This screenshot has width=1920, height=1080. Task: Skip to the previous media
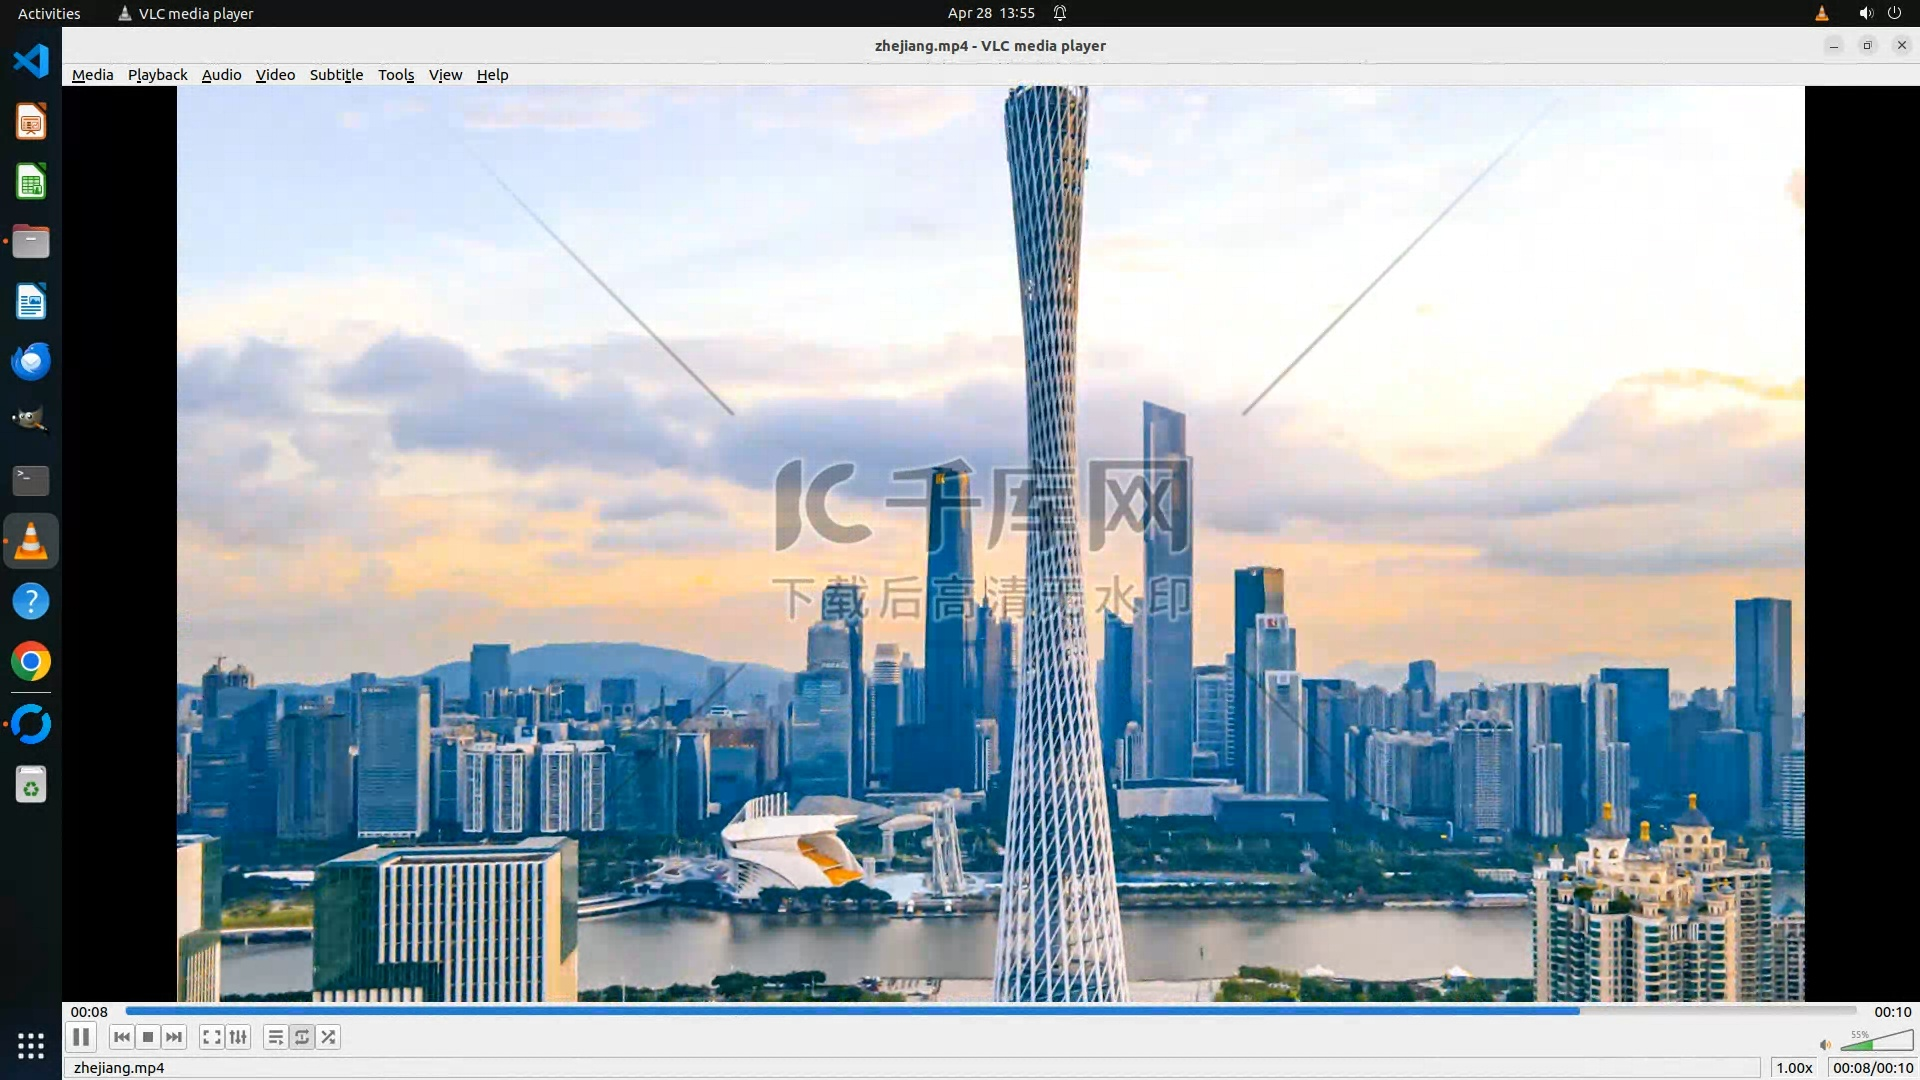pos(121,1037)
